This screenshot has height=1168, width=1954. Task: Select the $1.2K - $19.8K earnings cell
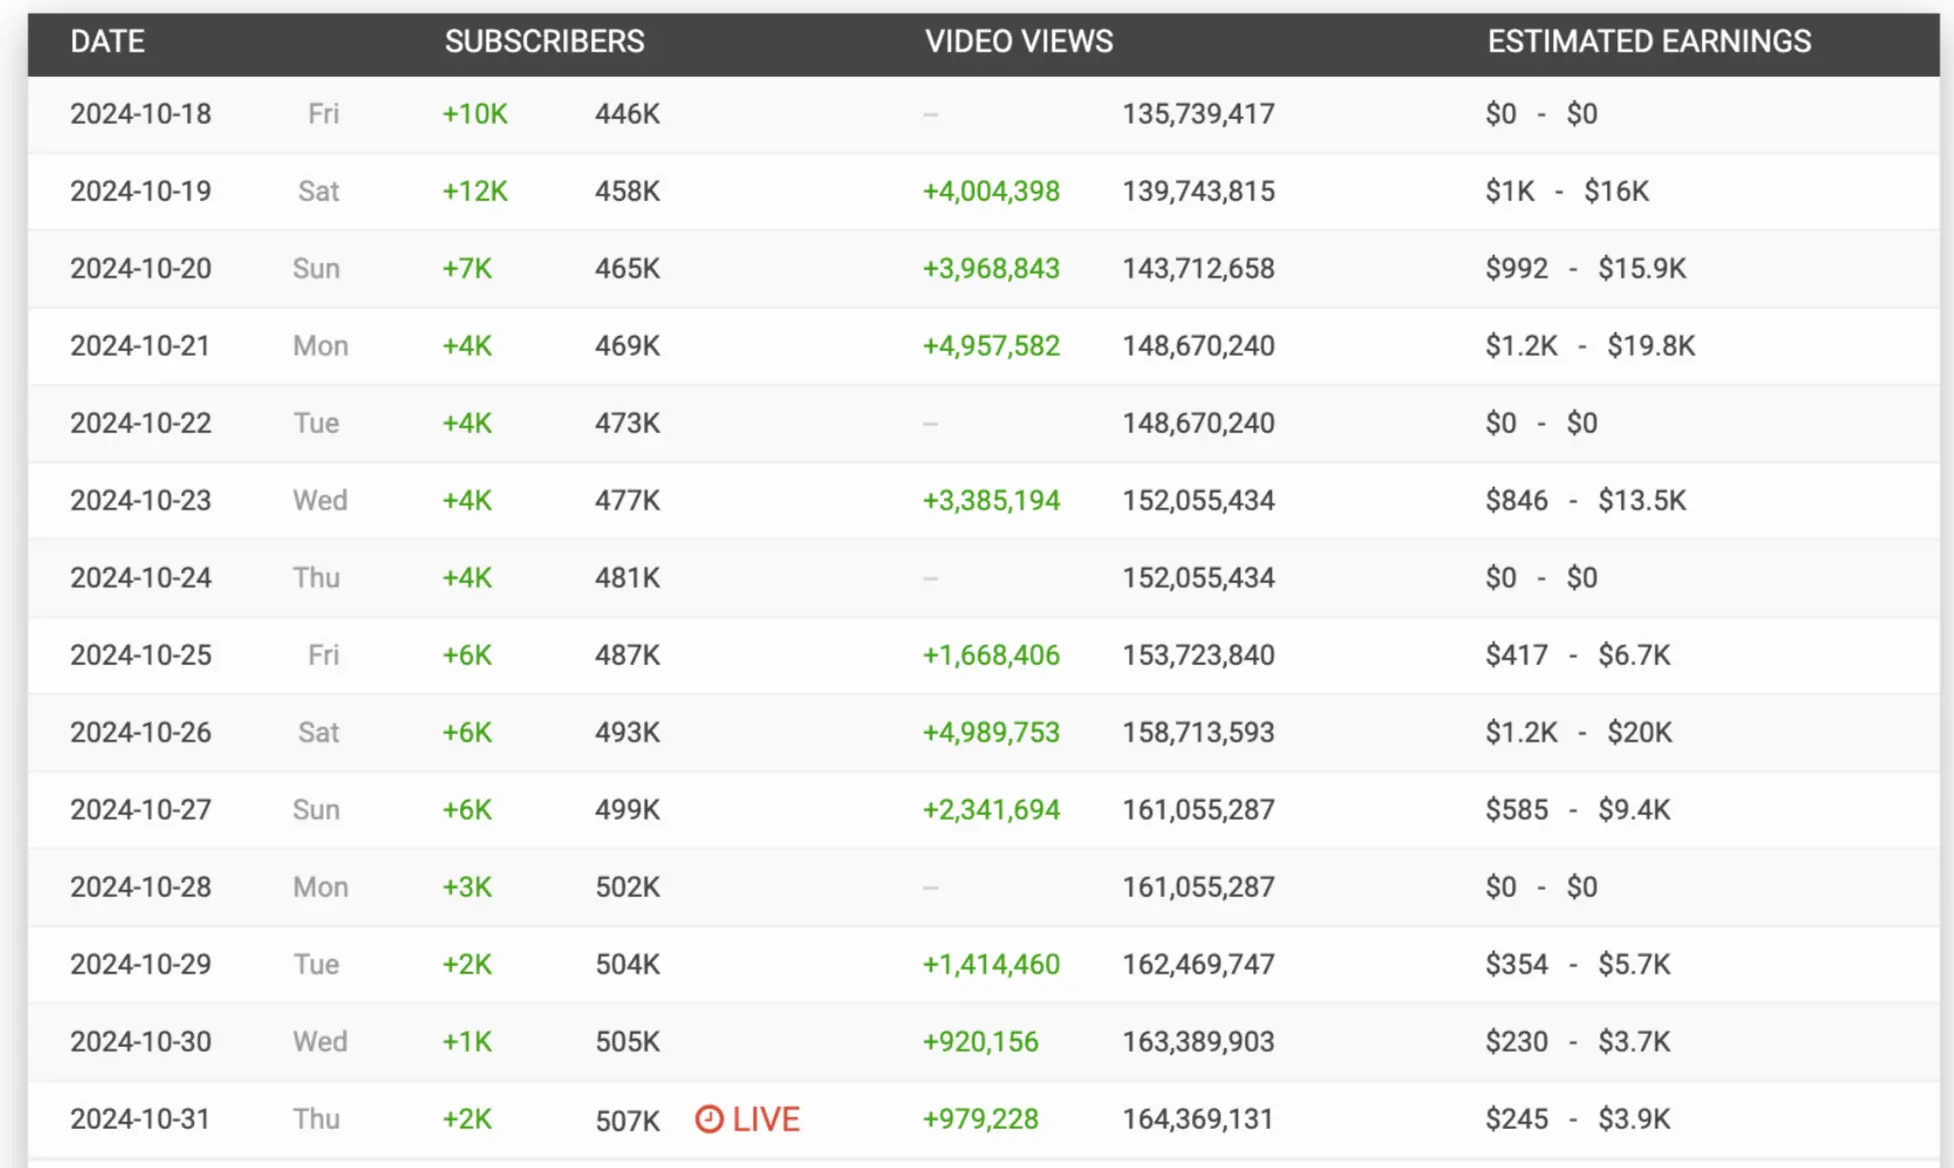coord(1589,346)
